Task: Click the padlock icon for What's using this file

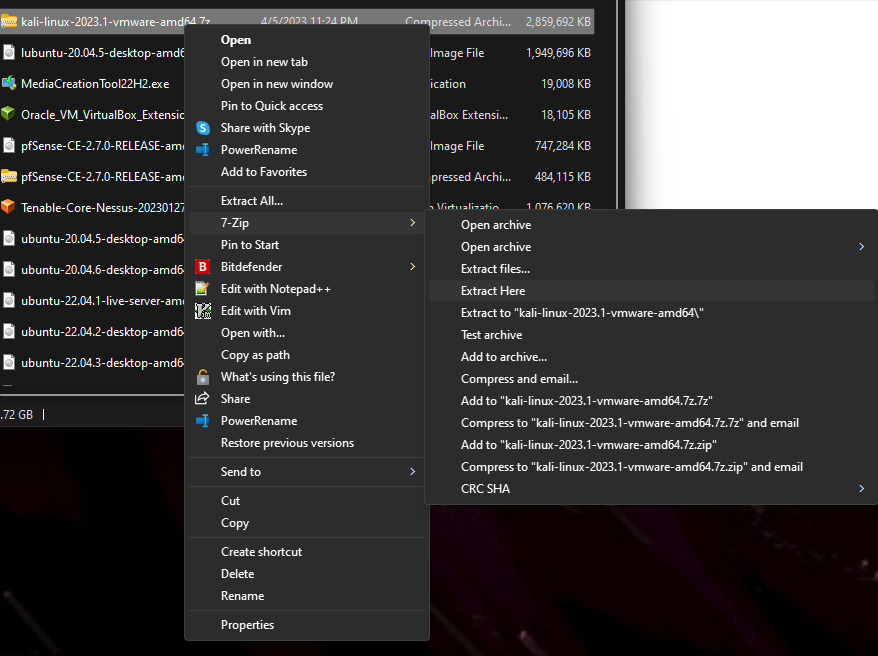Action: [x=203, y=377]
